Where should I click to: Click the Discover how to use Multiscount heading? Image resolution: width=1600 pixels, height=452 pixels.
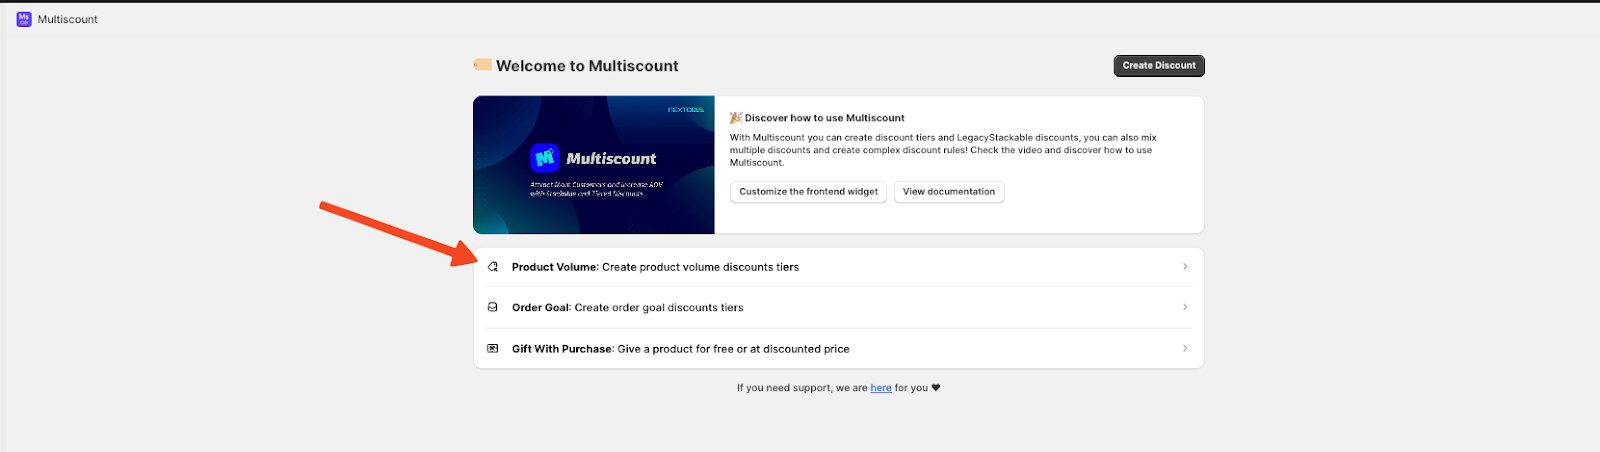point(824,118)
